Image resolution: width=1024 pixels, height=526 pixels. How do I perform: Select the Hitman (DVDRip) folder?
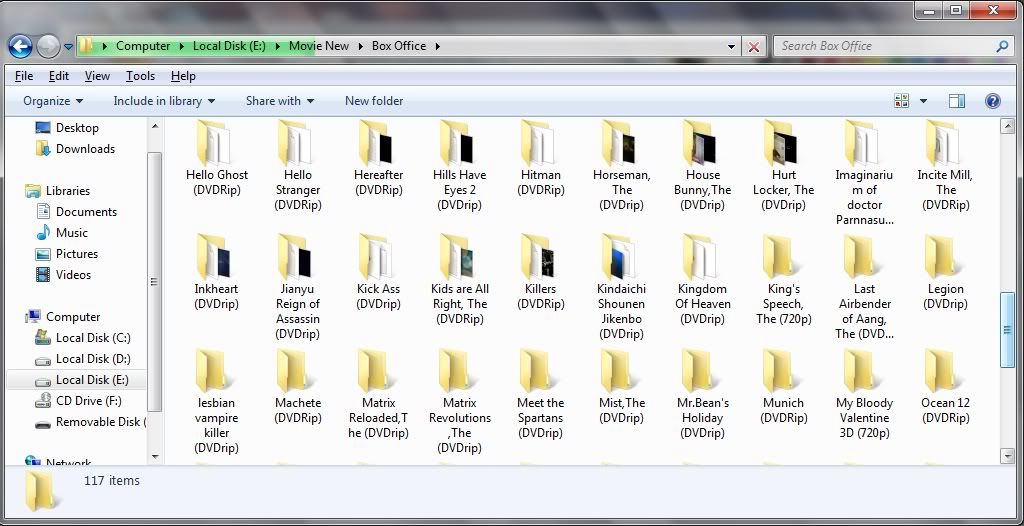pyautogui.click(x=541, y=158)
